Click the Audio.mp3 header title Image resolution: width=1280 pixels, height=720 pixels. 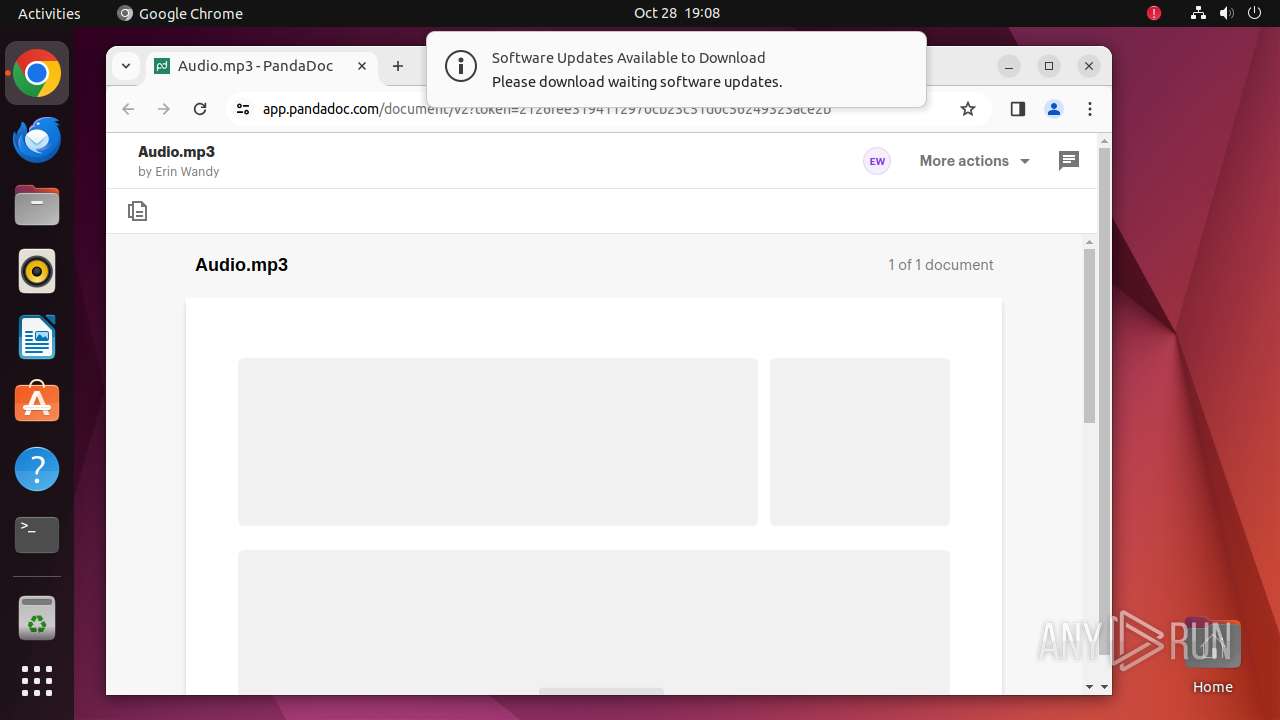click(x=176, y=152)
